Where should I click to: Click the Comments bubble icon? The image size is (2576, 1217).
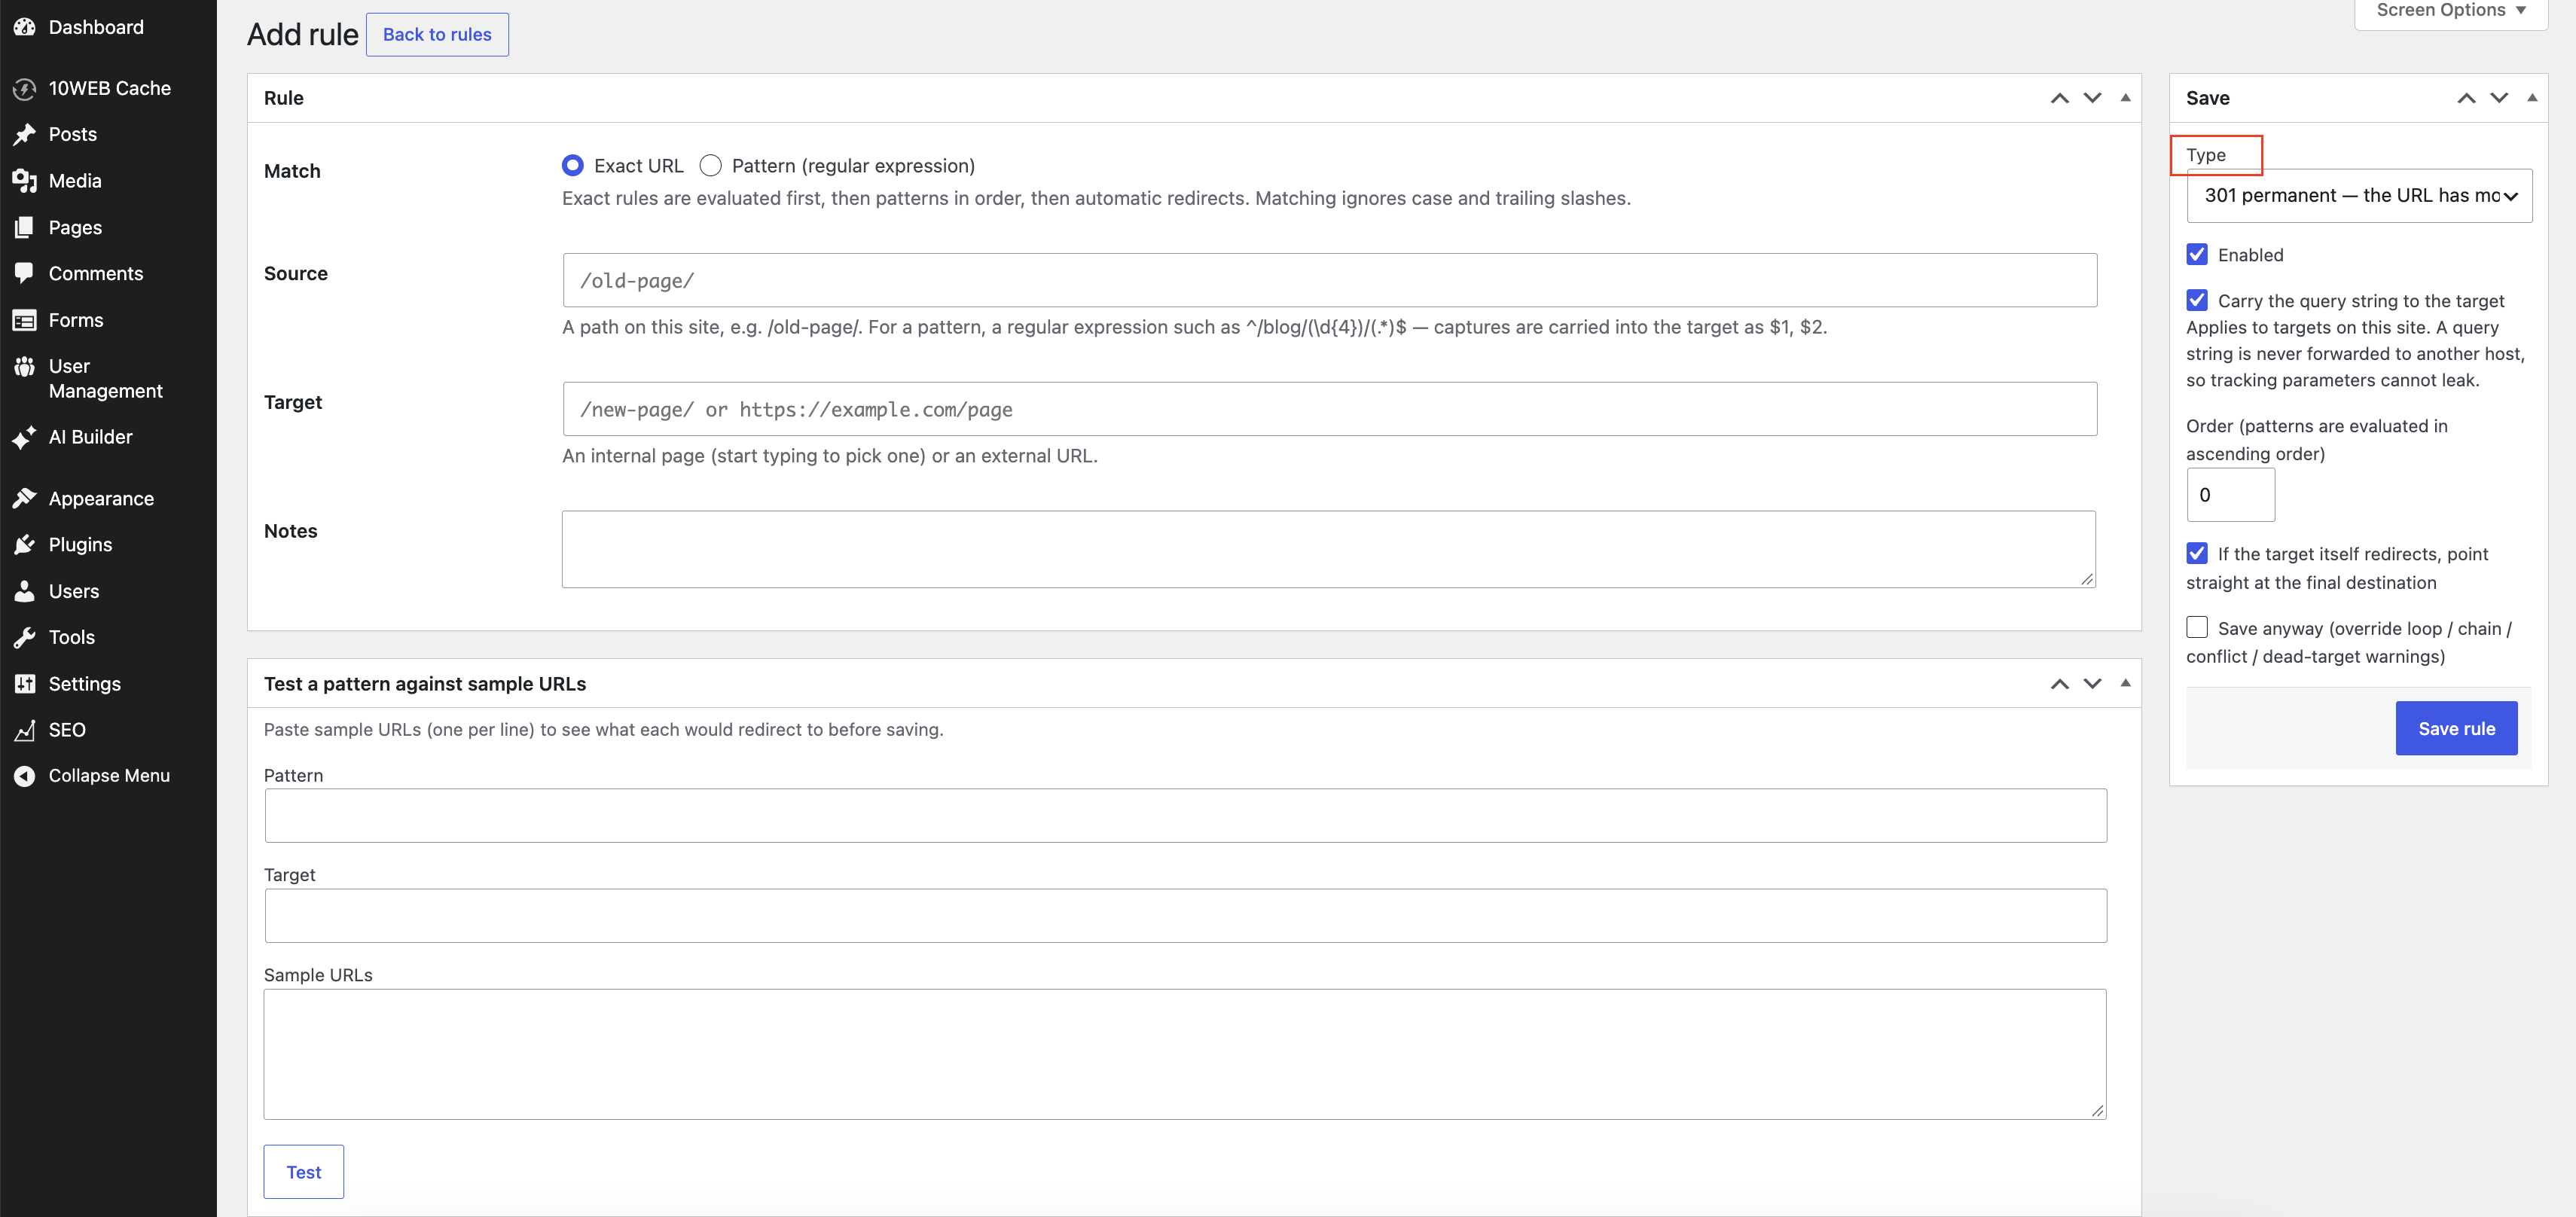pos(25,273)
